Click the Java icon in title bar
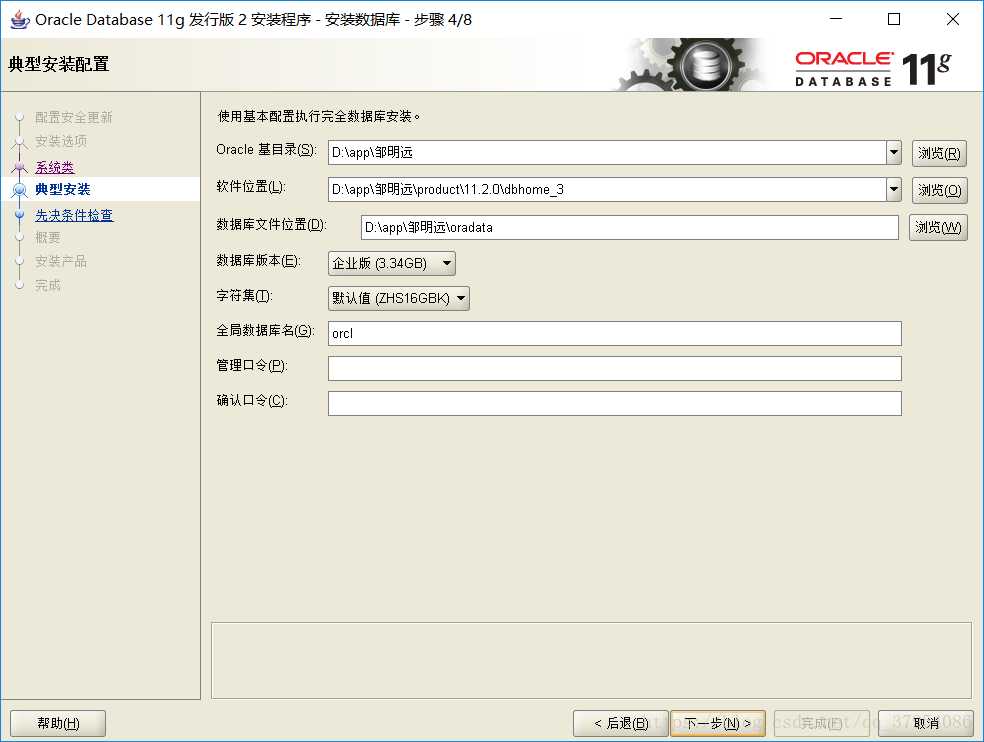Viewport: 984px width, 742px height. tap(19, 19)
